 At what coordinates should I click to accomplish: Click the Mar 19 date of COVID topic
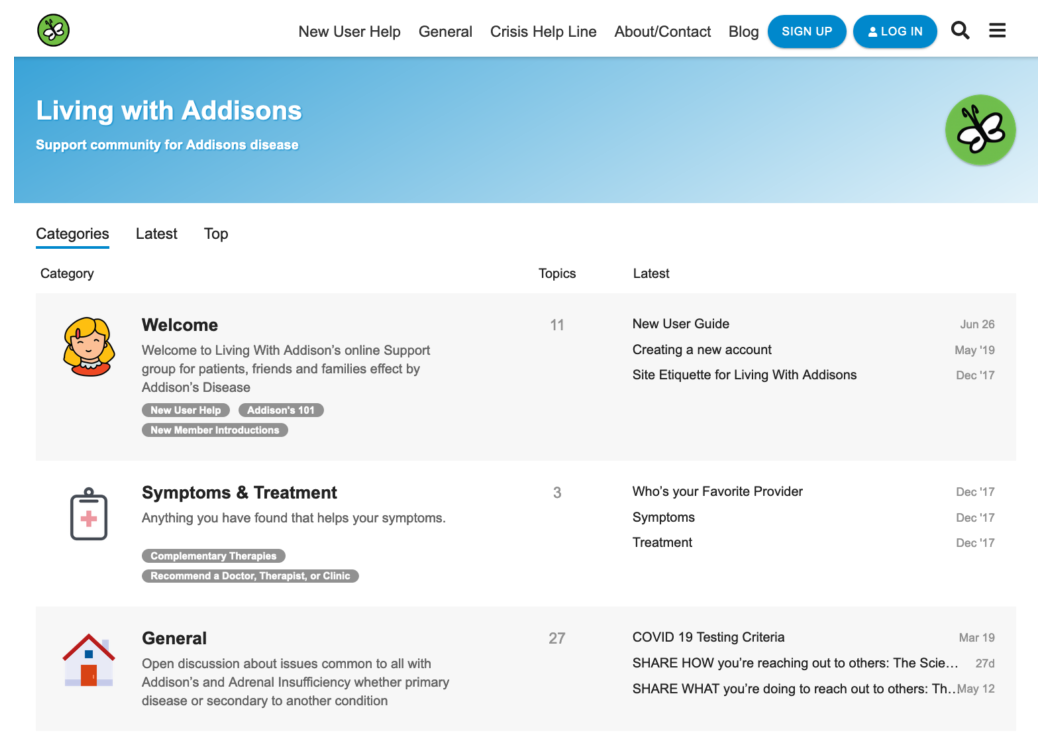[x=976, y=637]
